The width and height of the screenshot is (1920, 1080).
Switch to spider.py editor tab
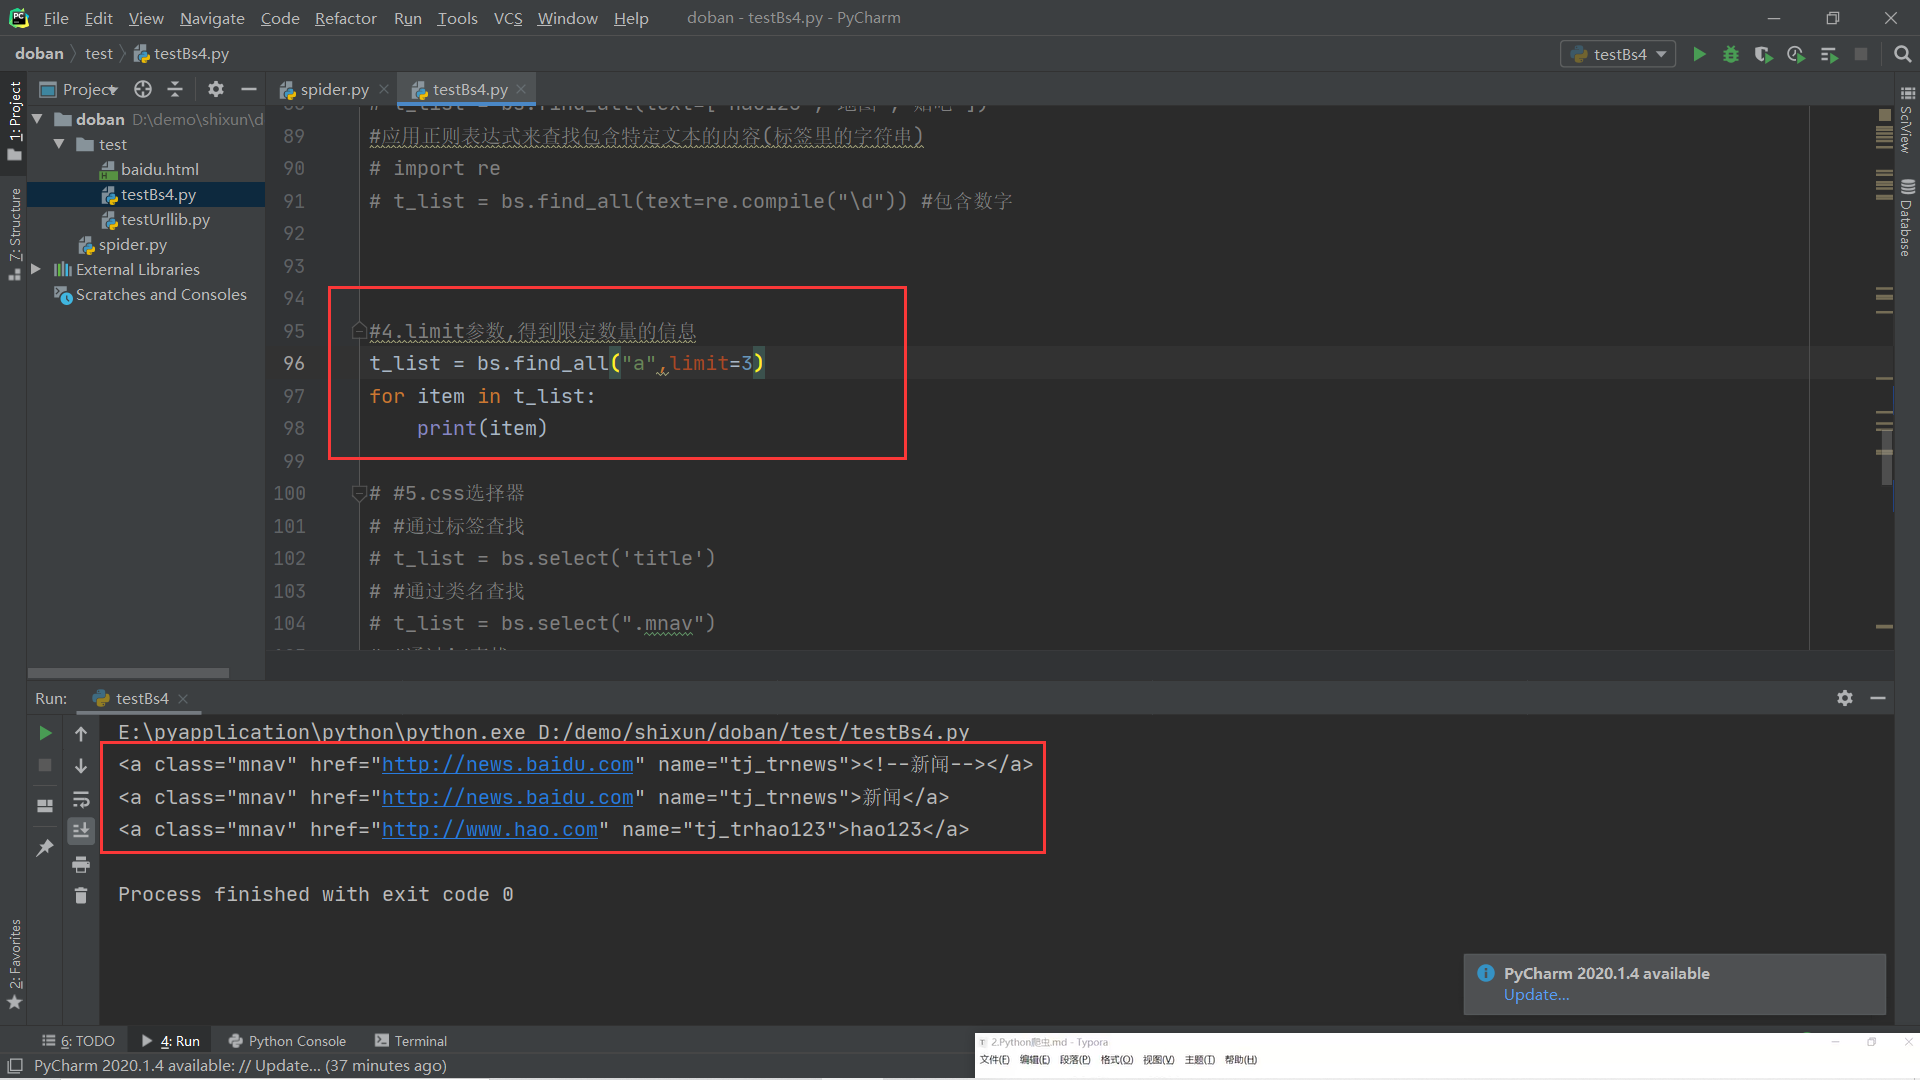coord(333,89)
